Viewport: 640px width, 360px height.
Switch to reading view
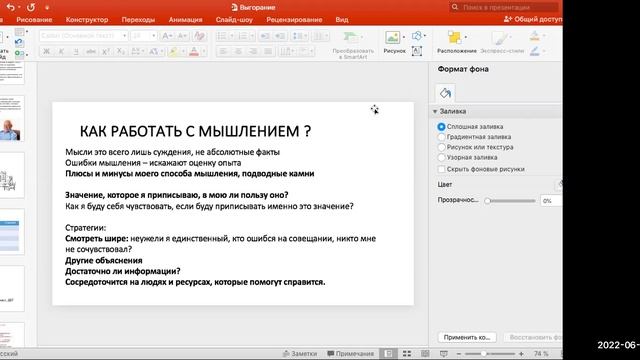[x=425, y=353]
